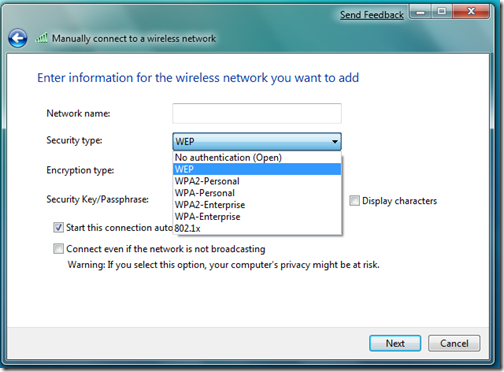Collapse the Security type dropdown arrow
This screenshot has height=372, width=504.
[335, 142]
